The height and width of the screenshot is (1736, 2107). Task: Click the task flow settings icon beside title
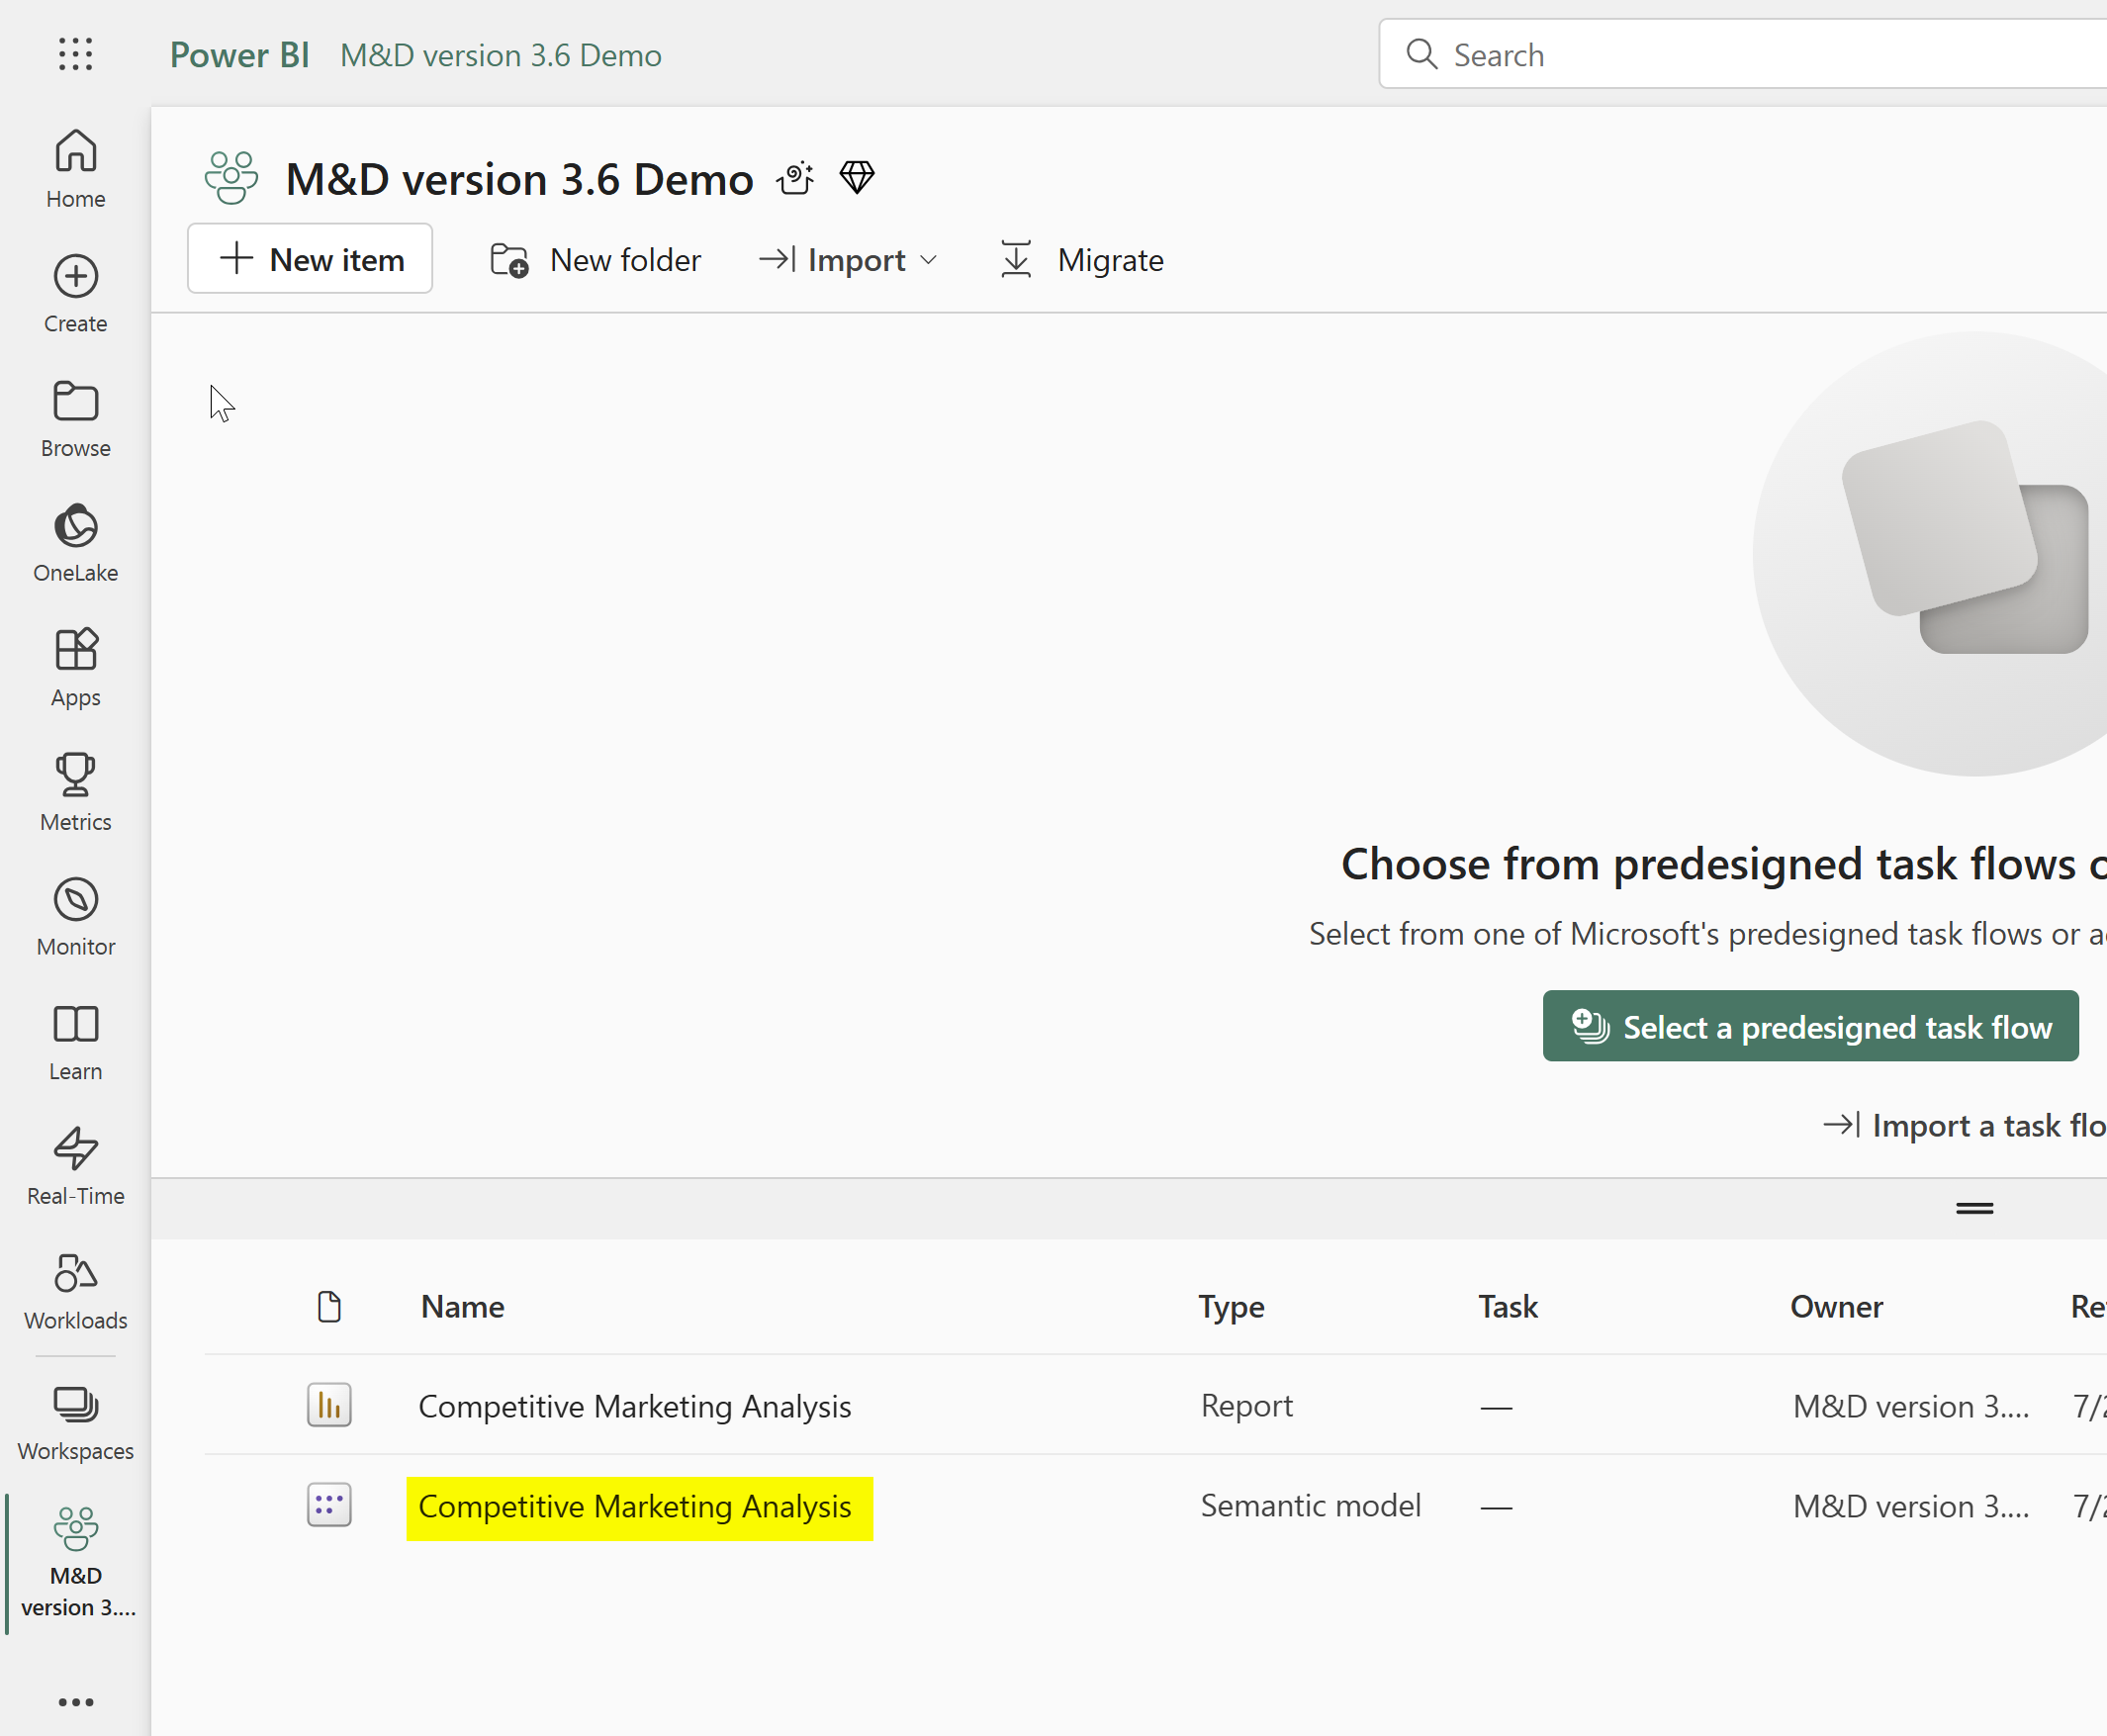click(x=795, y=178)
